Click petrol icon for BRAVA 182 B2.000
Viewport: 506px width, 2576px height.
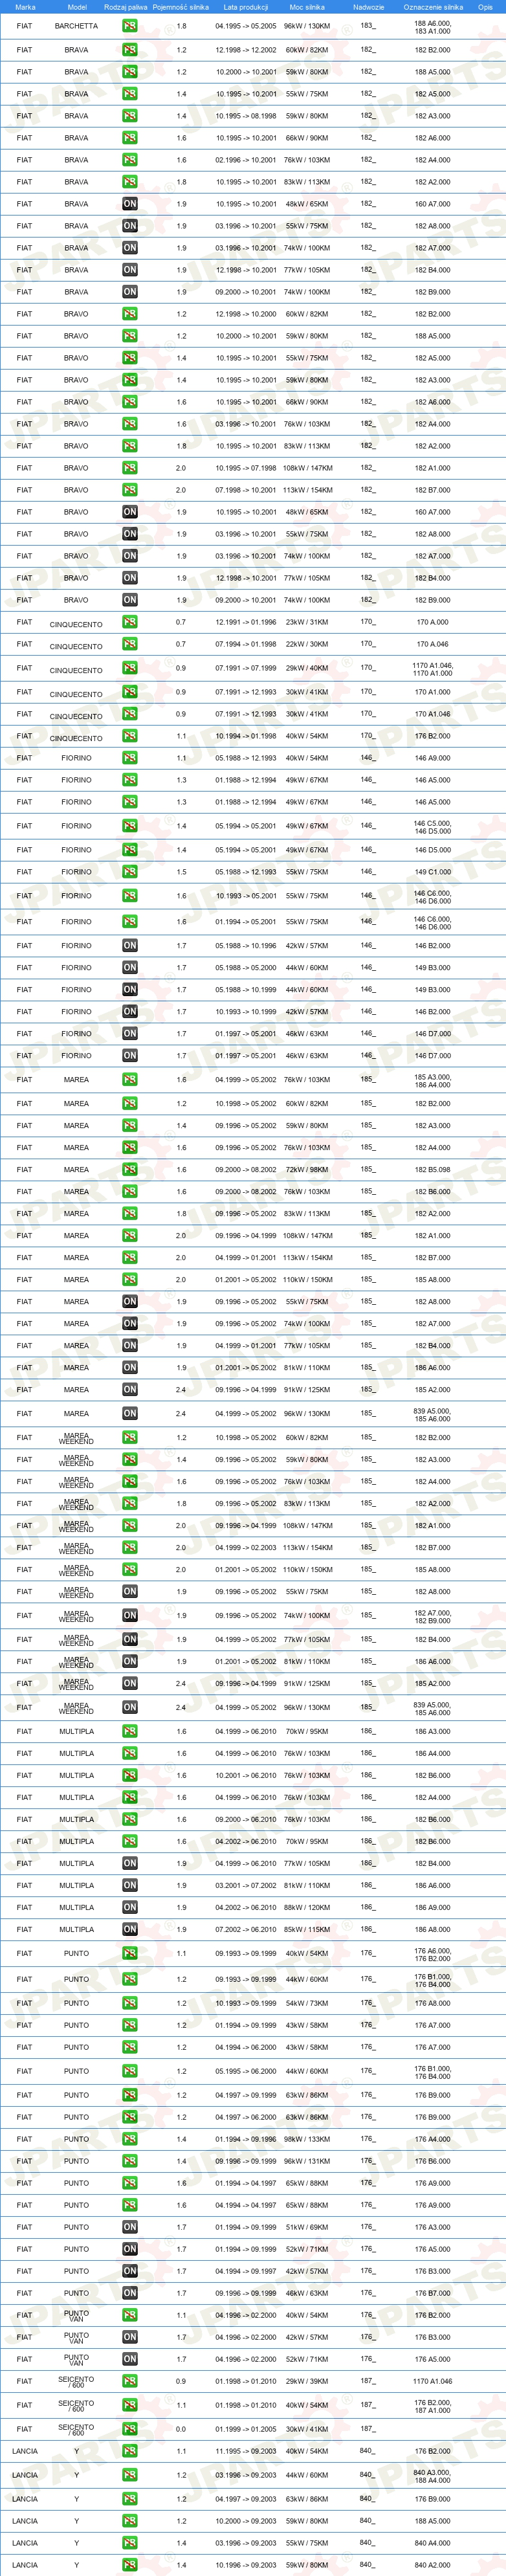(x=130, y=50)
